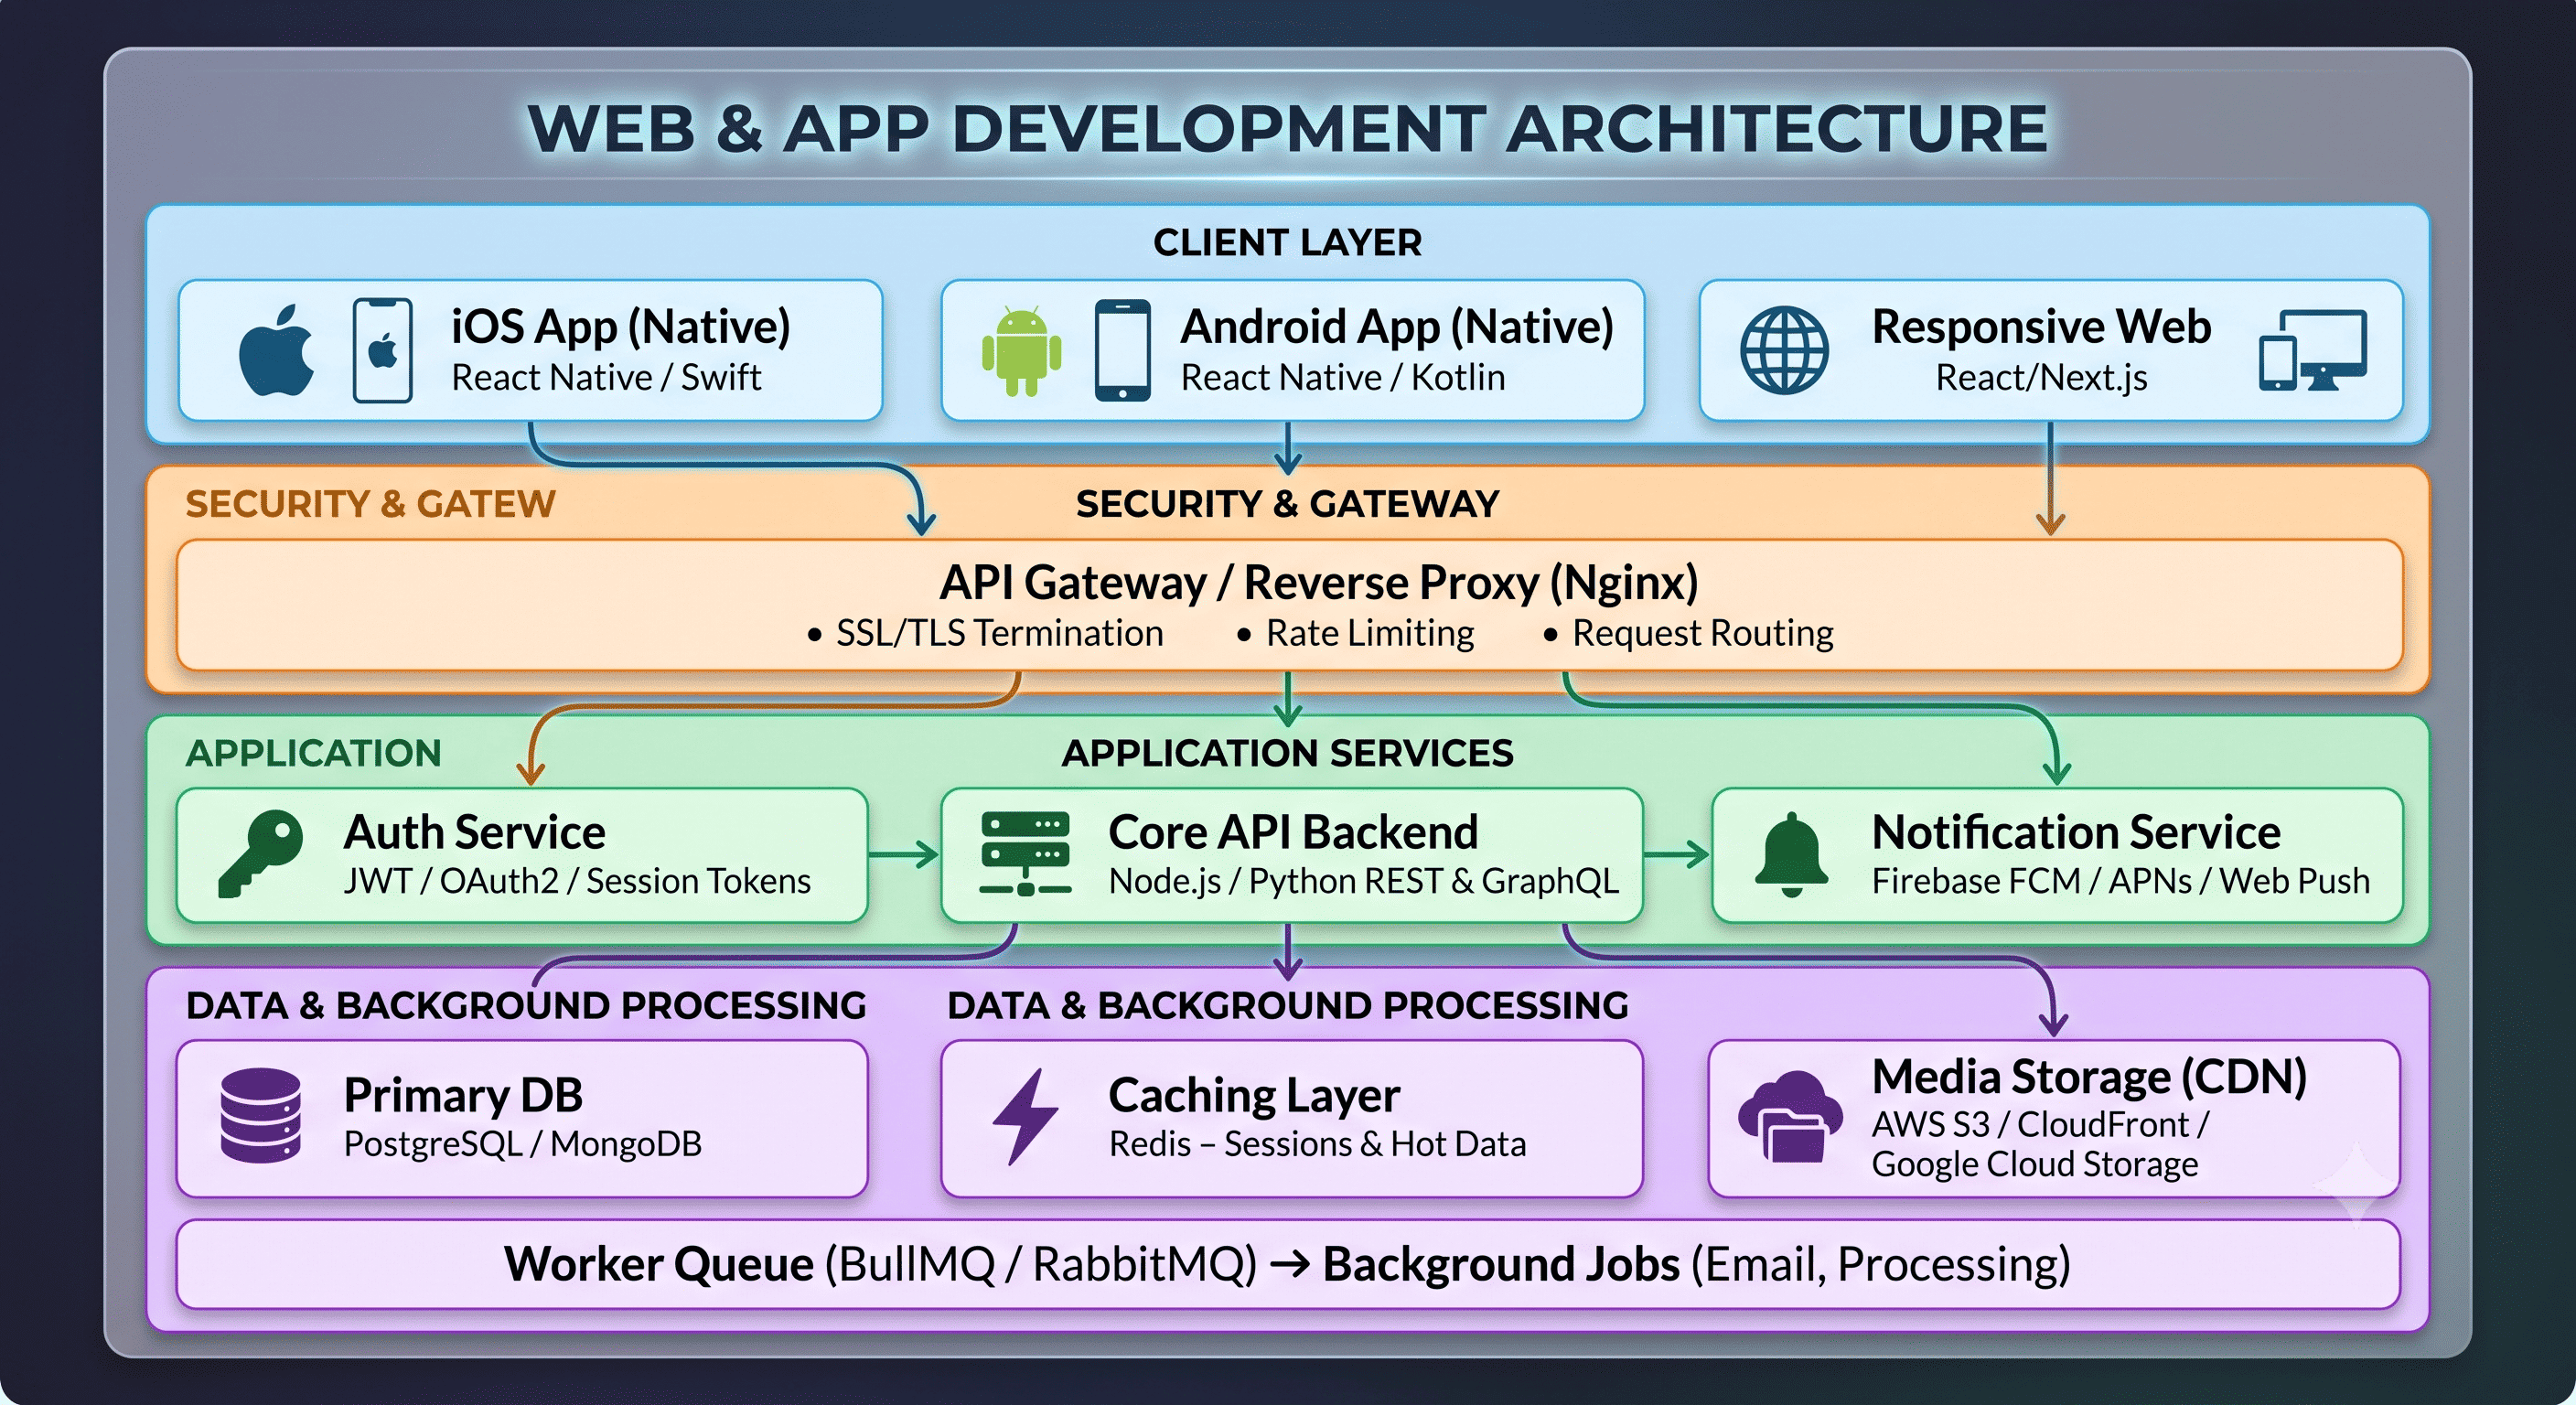Click the server rack icon in Core API Backend
The width and height of the screenshot is (2576, 1405).
click(1025, 853)
